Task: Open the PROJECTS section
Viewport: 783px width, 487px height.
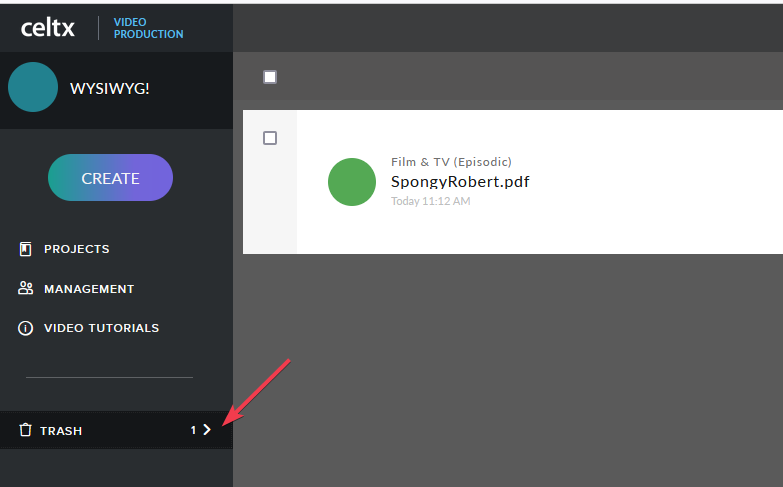Action: 76,249
